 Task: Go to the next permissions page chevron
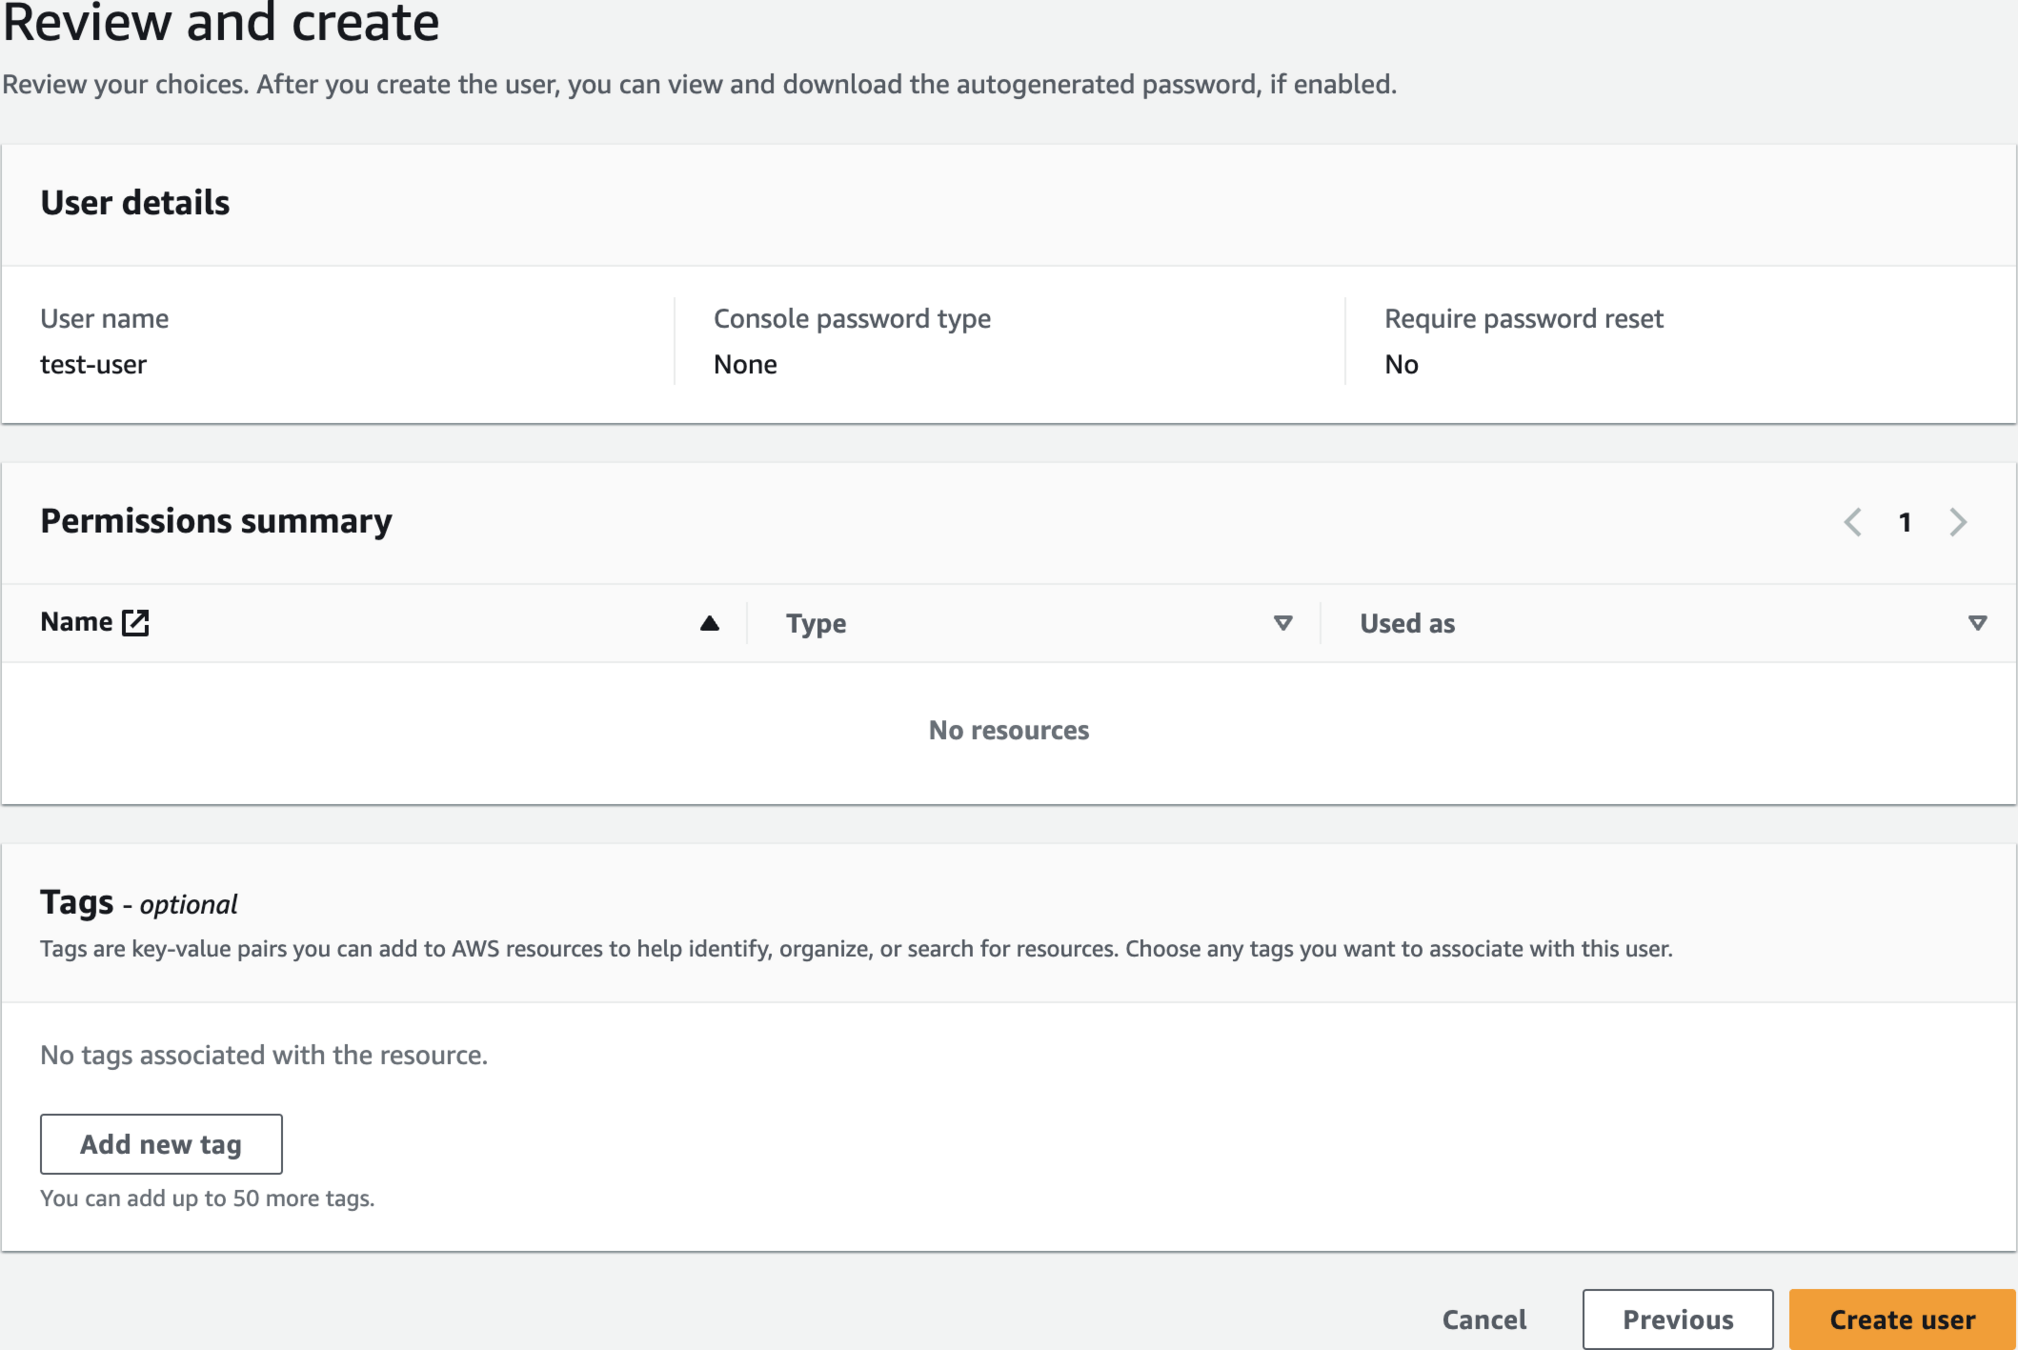[x=1958, y=522]
